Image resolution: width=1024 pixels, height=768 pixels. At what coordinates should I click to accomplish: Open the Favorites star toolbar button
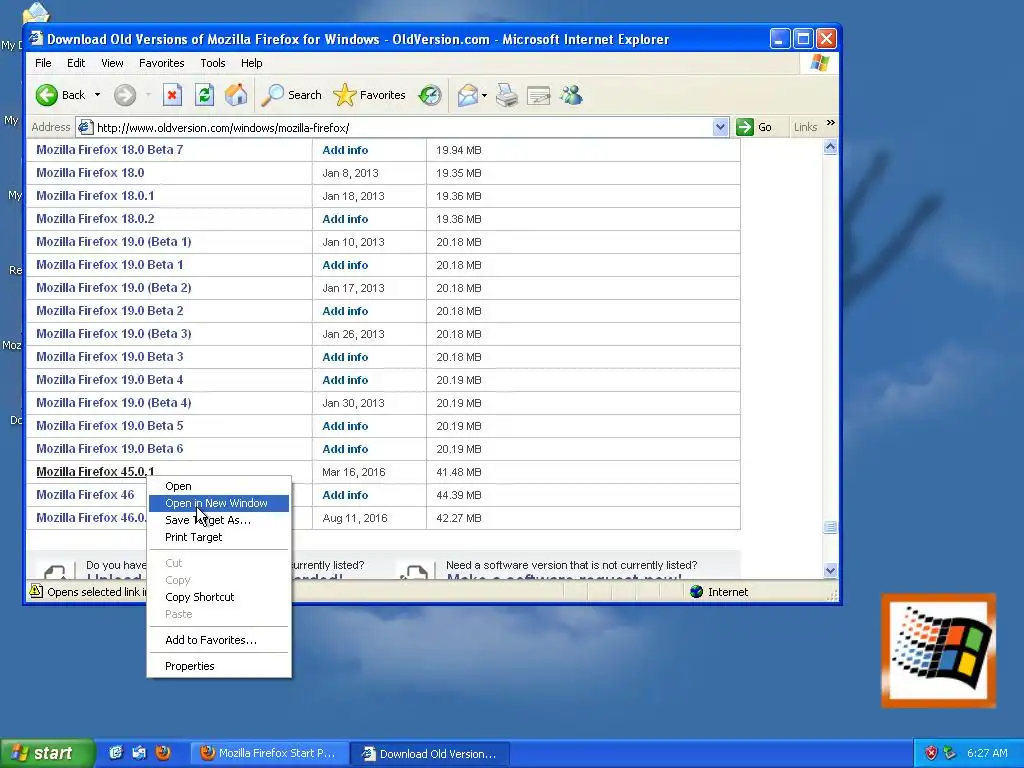coord(370,95)
